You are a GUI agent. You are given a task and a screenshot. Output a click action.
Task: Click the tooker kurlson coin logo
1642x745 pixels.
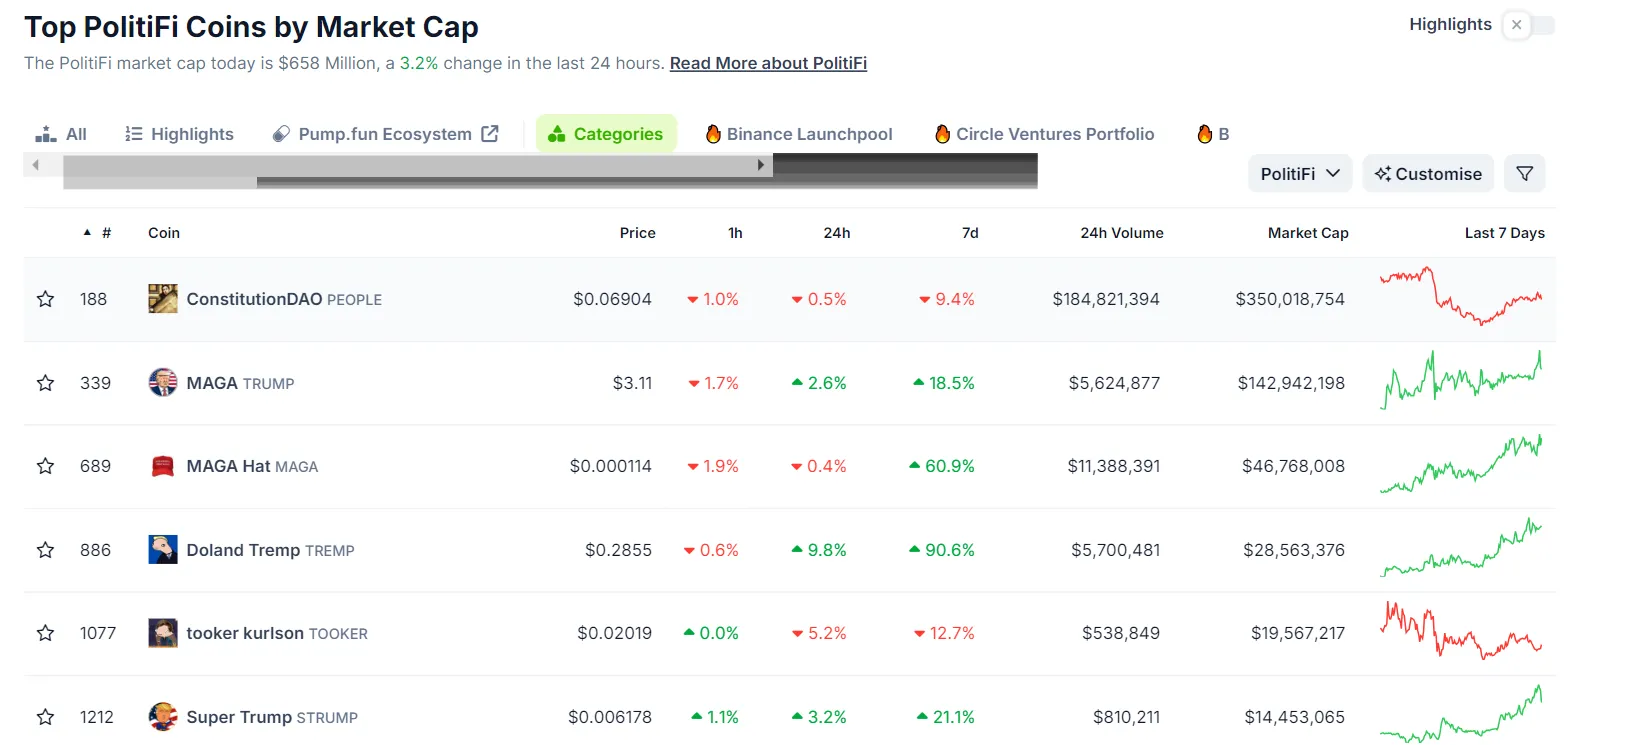pos(162,633)
